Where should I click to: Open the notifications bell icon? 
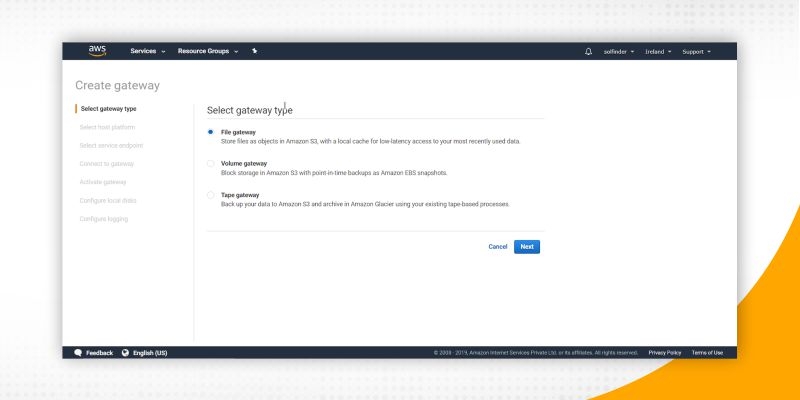coord(588,51)
